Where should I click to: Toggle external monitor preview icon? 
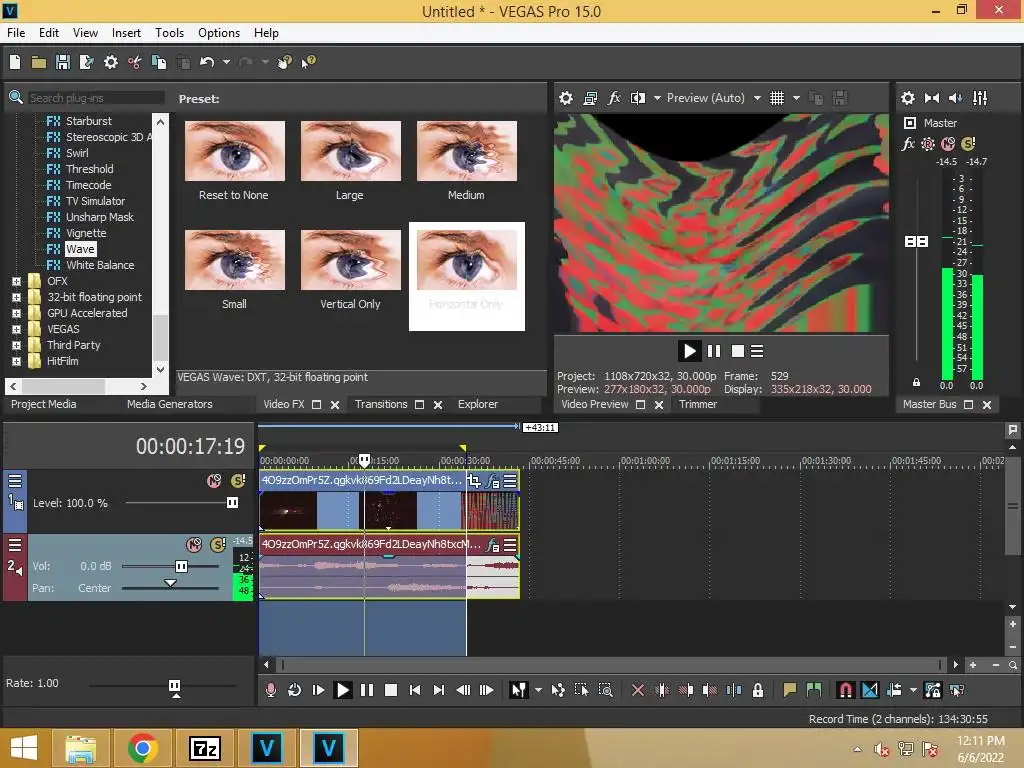pyautogui.click(x=590, y=98)
